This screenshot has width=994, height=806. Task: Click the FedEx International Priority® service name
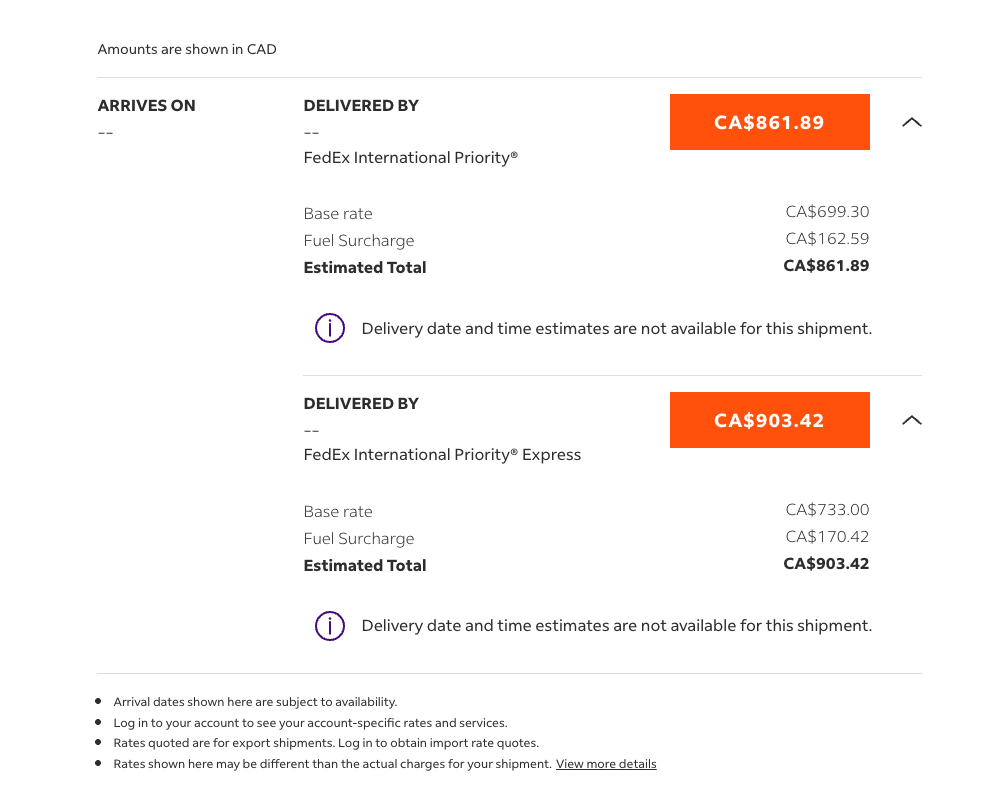point(410,157)
